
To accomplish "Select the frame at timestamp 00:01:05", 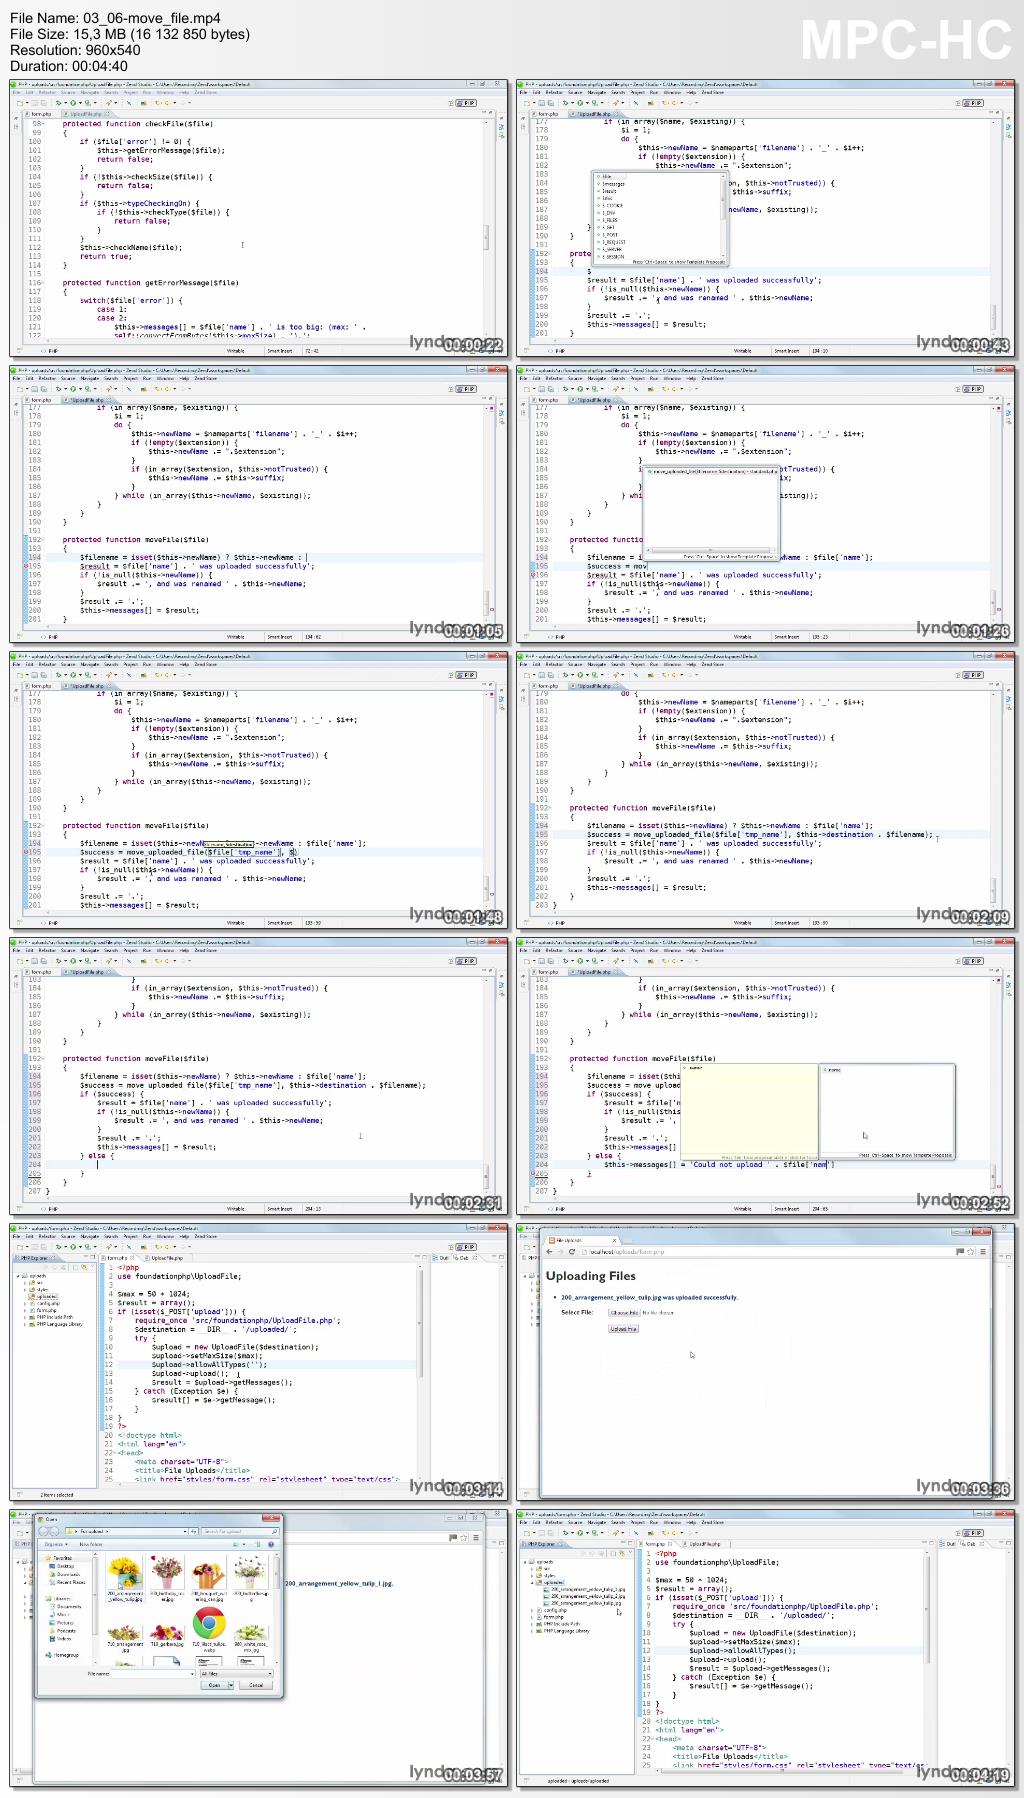I will pyautogui.click(x=259, y=504).
